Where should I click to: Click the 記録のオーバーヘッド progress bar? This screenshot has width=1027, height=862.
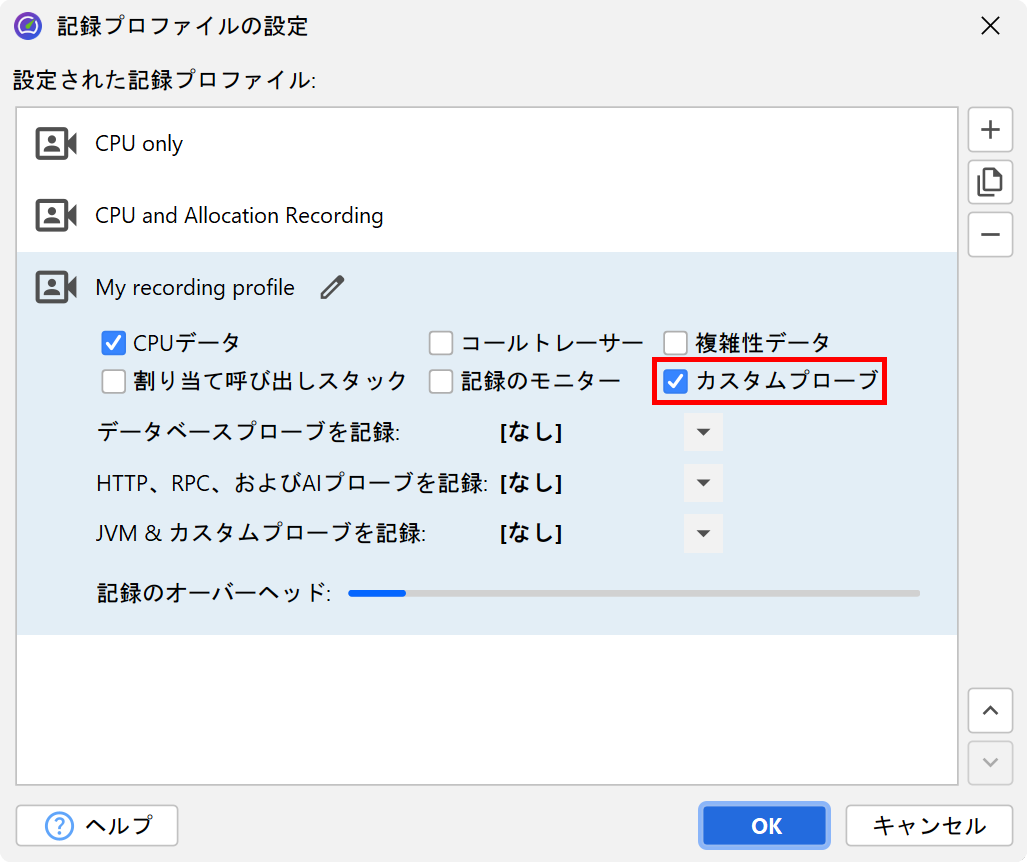pyautogui.click(x=633, y=594)
